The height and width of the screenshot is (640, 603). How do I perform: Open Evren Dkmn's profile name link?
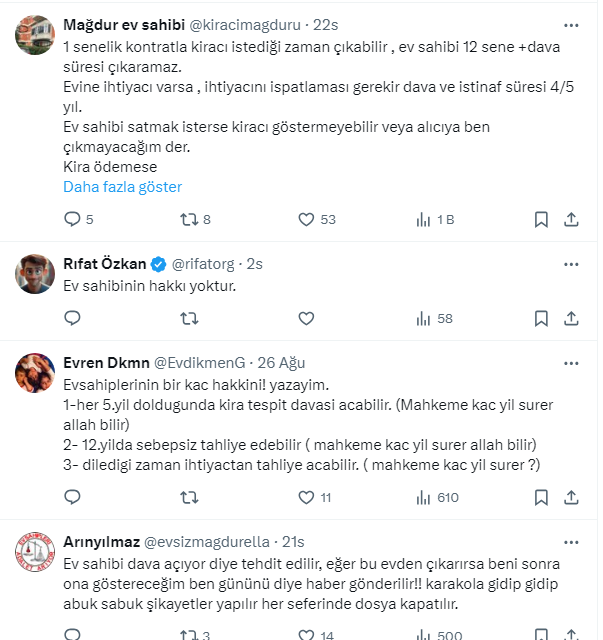[x=106, y=363]
